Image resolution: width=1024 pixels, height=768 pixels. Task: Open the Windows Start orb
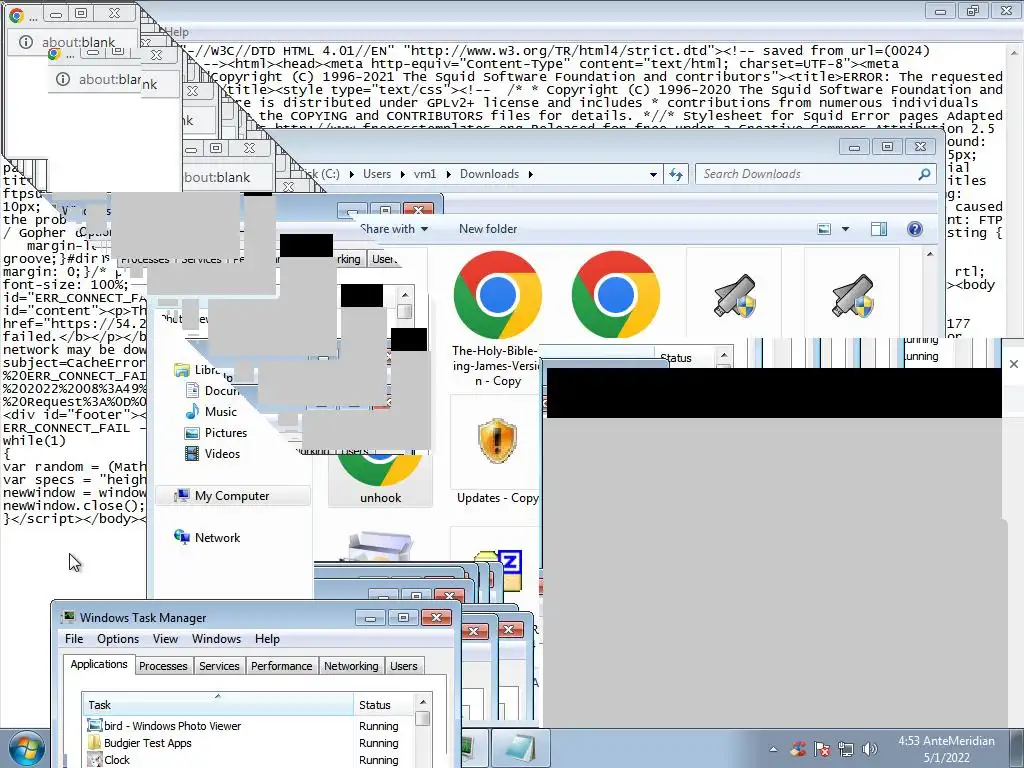click(x=26, y=749)
